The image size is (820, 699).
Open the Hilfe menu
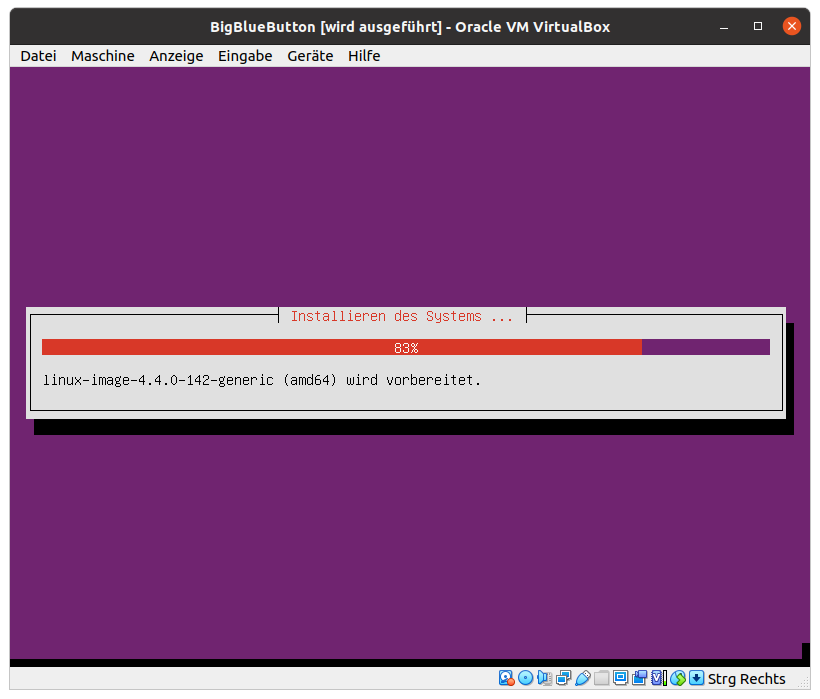coord(364,56)
